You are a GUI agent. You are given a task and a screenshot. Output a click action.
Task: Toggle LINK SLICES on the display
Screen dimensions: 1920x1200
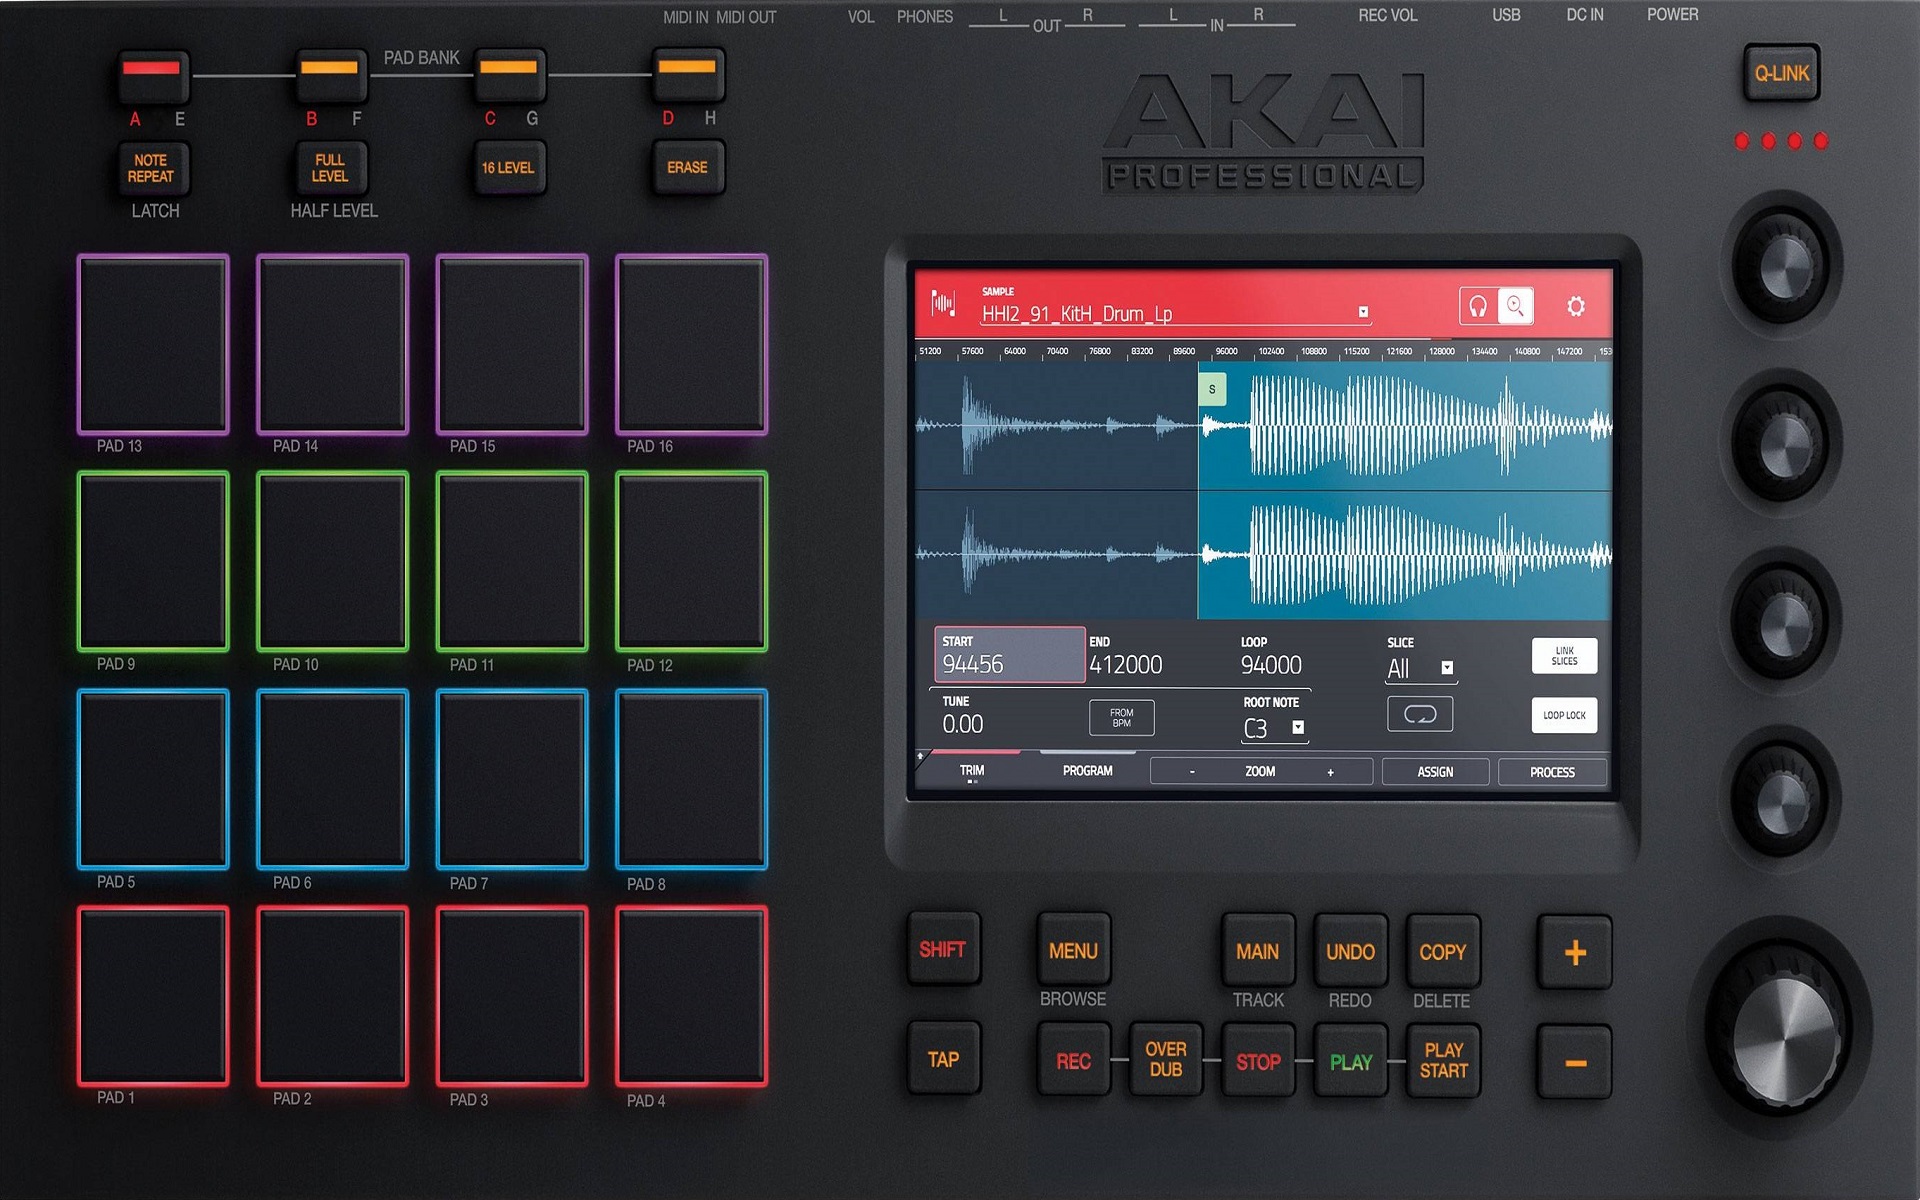1564,656
